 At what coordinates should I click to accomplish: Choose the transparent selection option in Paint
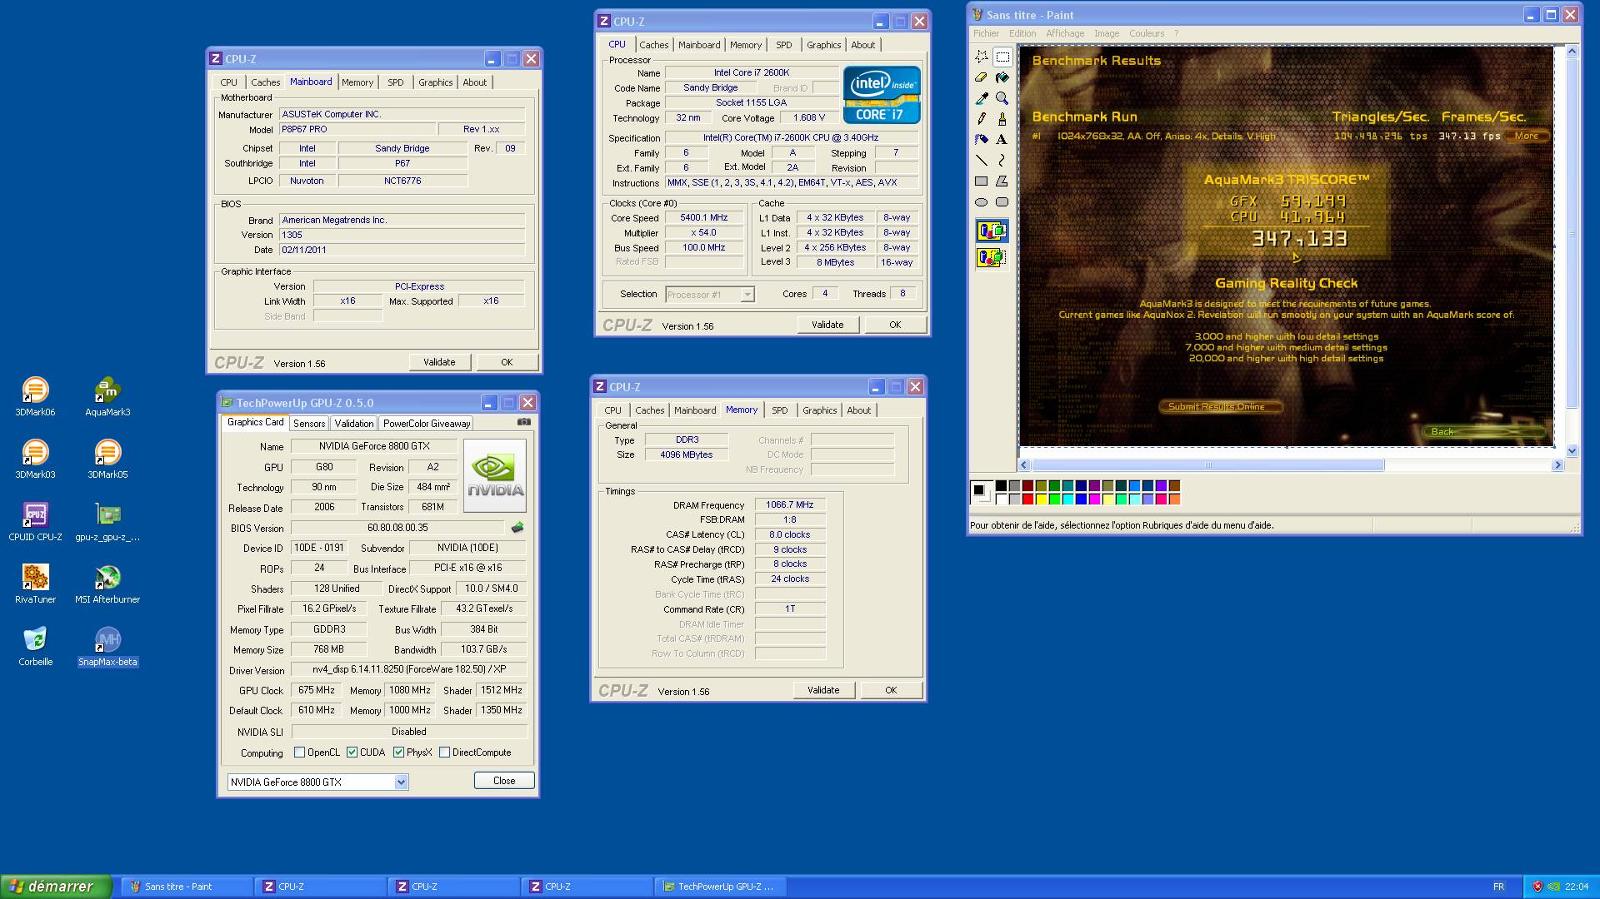click(x=992, y=258)
